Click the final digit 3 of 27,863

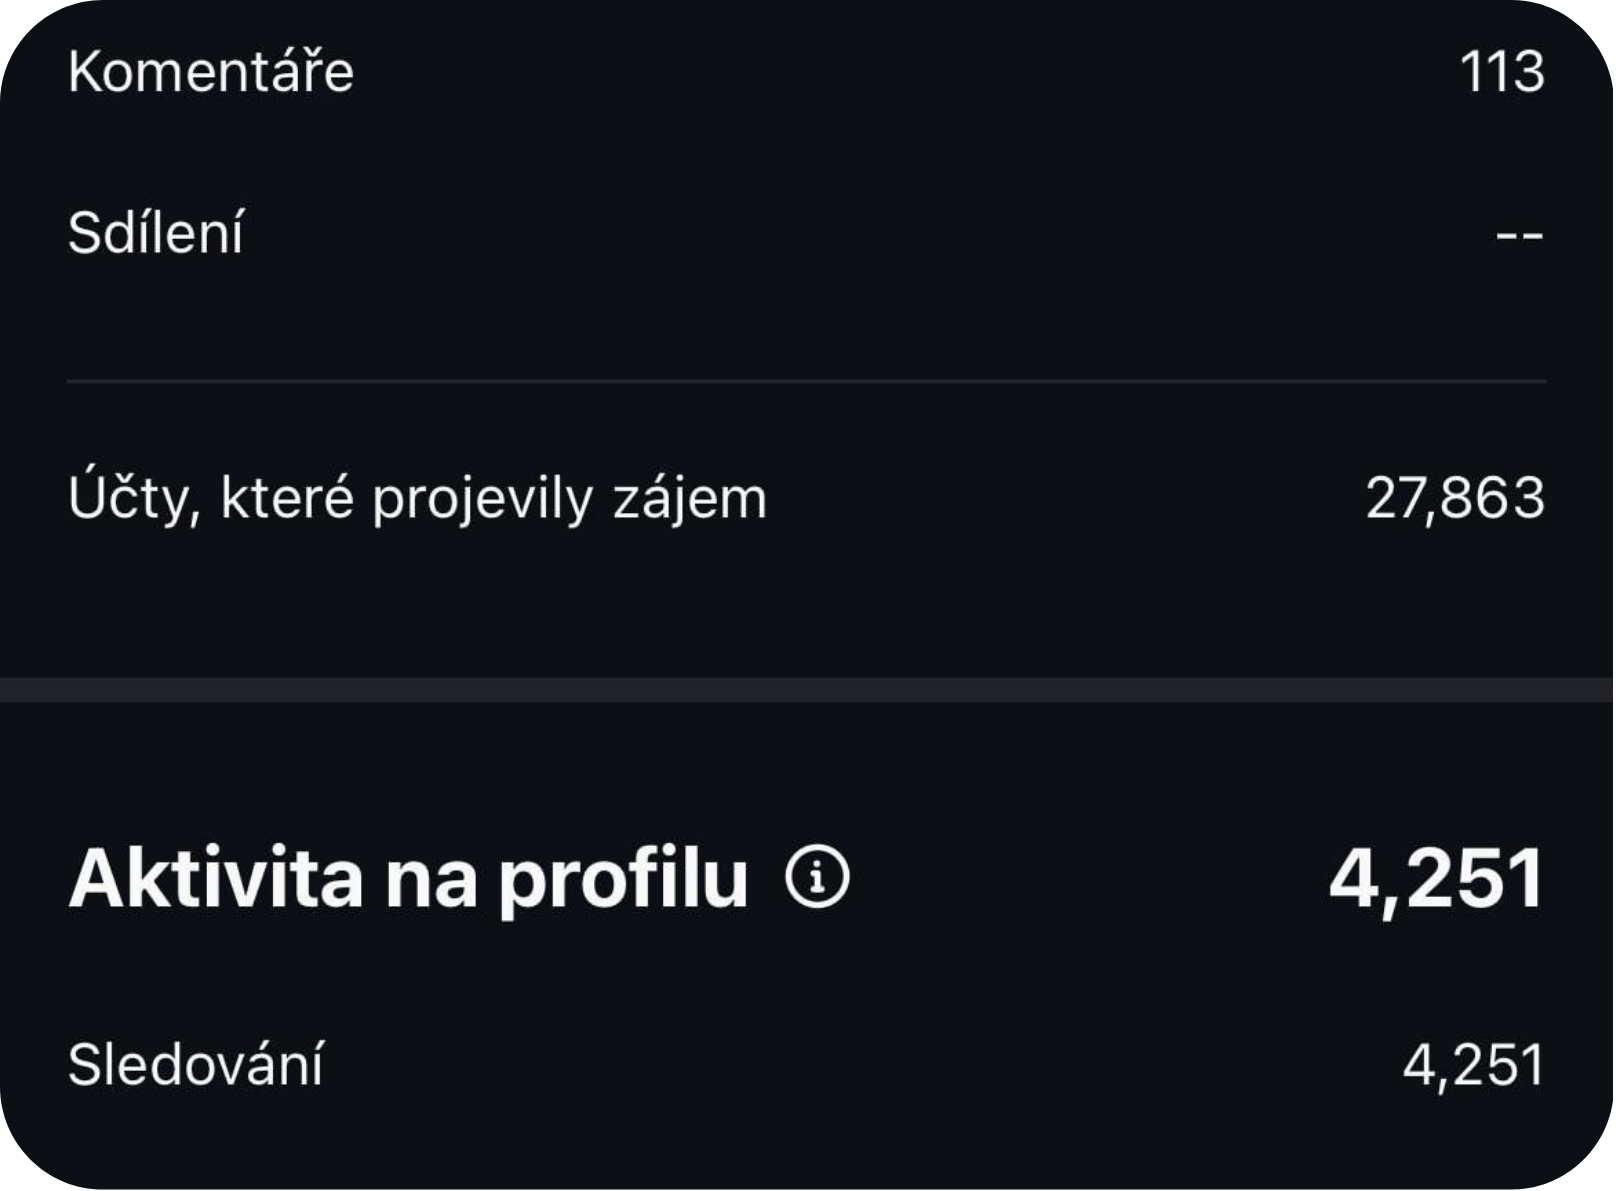1527,498
